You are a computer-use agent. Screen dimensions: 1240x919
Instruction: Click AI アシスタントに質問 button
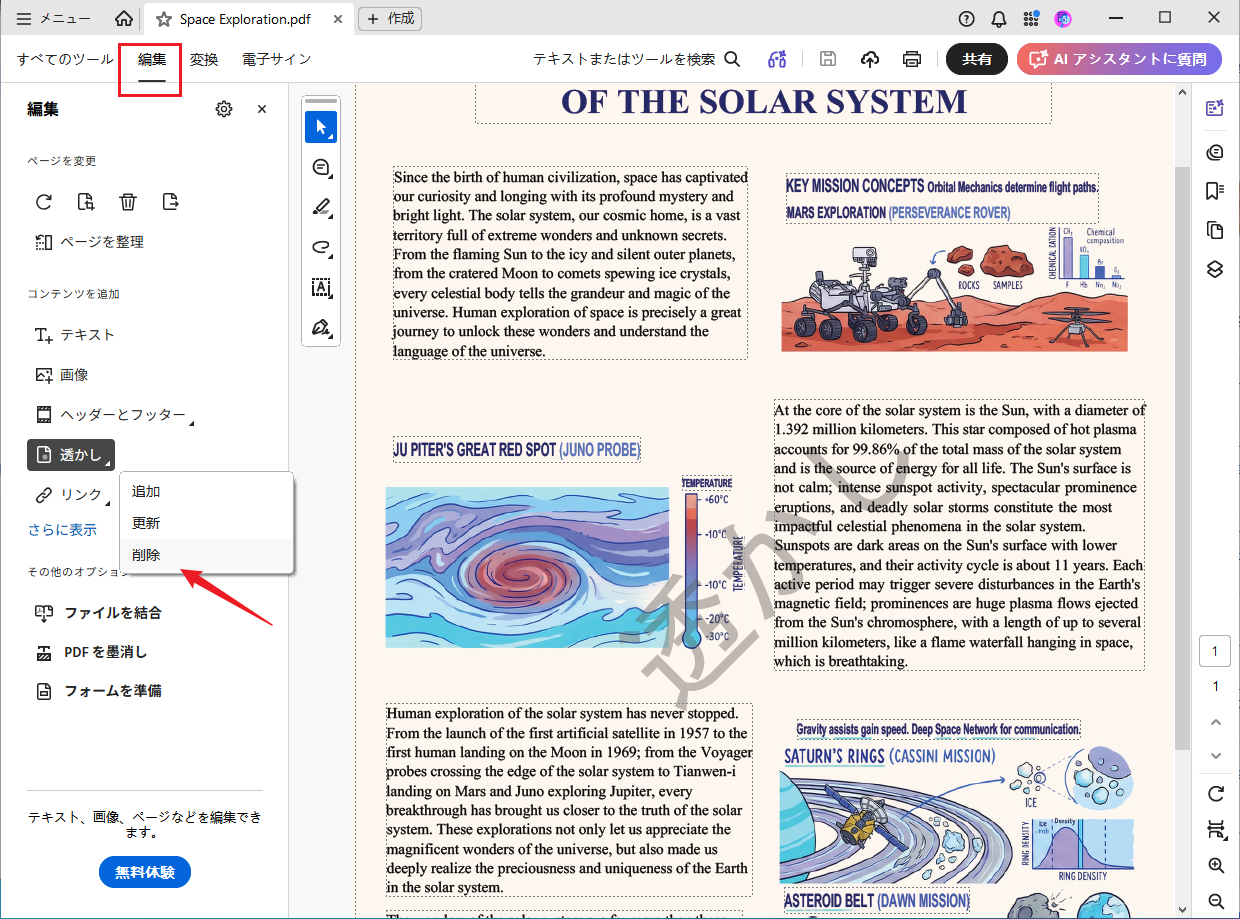(1119, 59)
